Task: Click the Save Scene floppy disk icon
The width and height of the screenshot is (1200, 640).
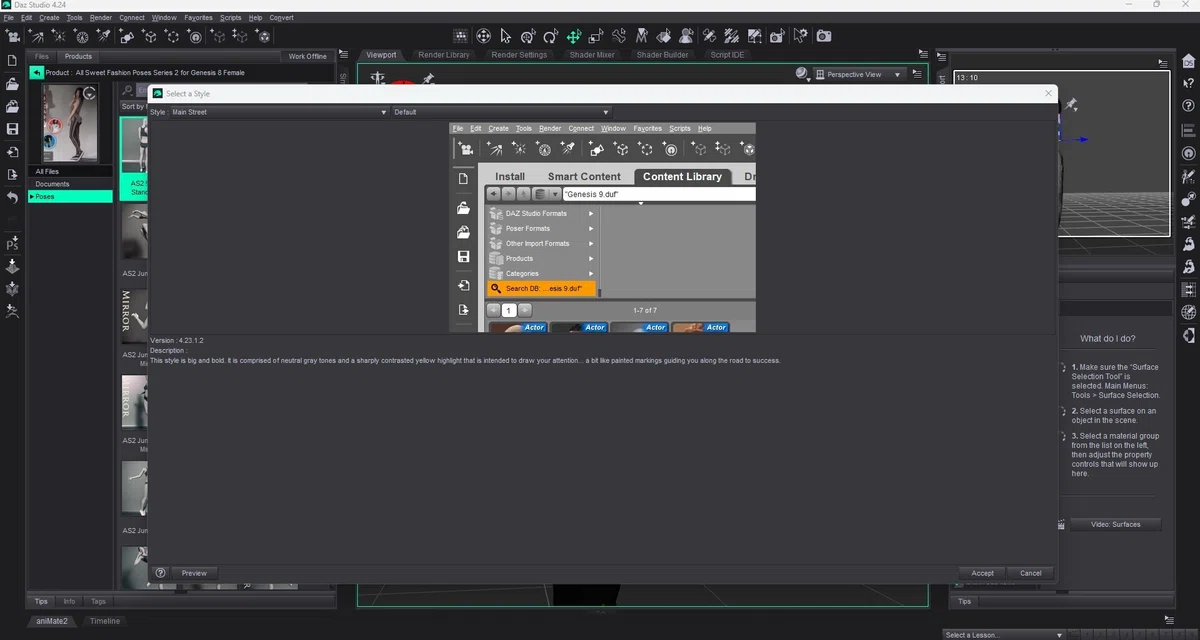Action: 13,129
